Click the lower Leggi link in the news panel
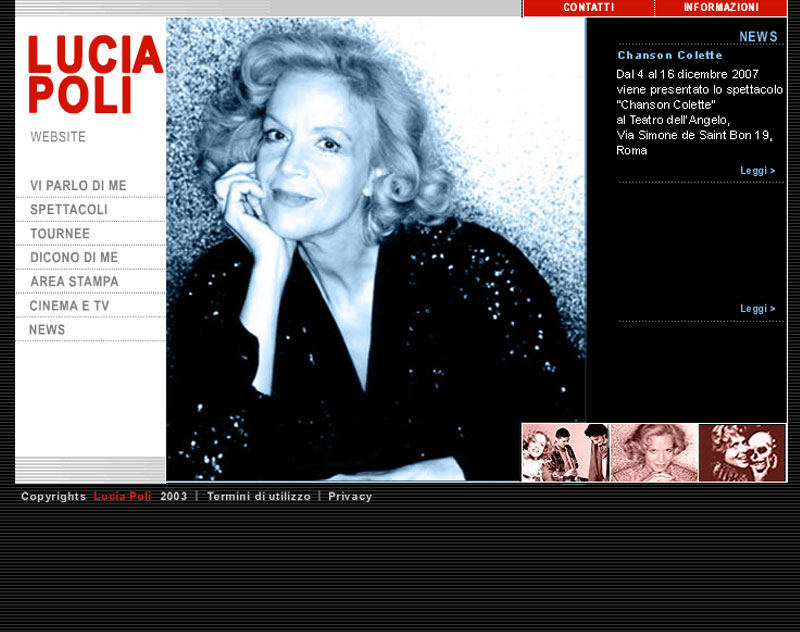800x632 pixels. [x=758, y=309]
